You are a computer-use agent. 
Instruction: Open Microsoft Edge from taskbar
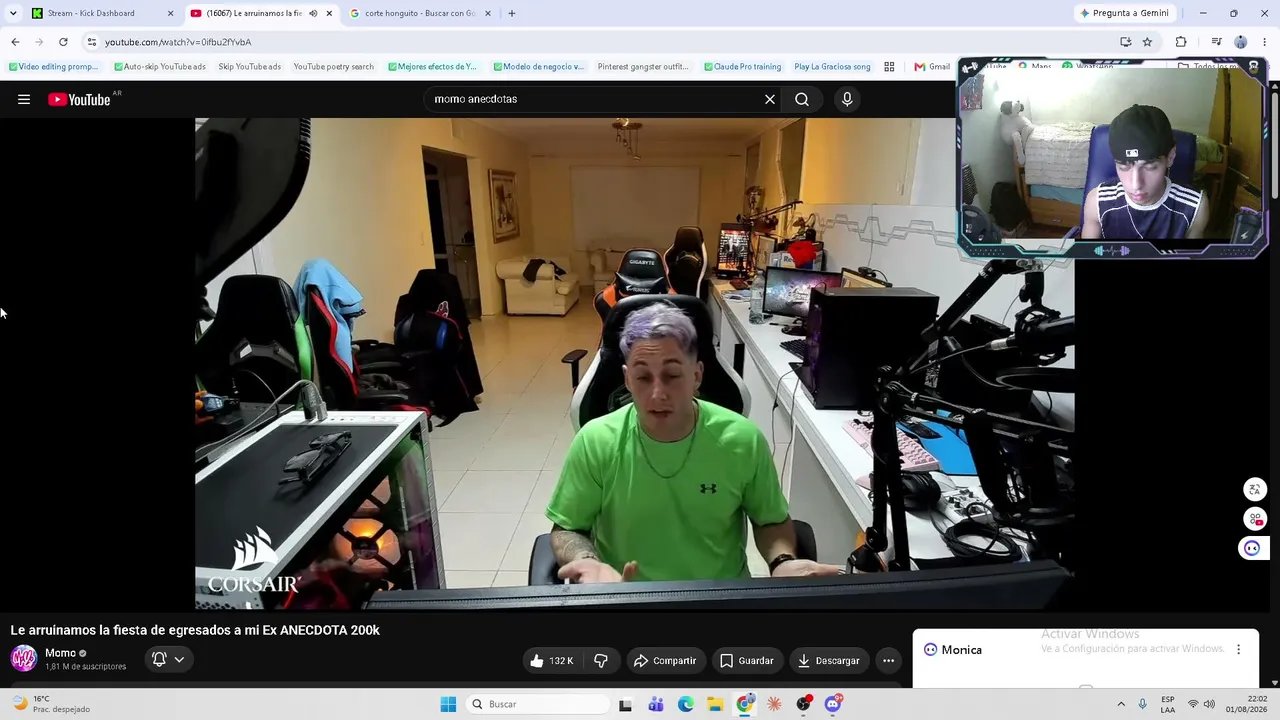pos(686,704)
